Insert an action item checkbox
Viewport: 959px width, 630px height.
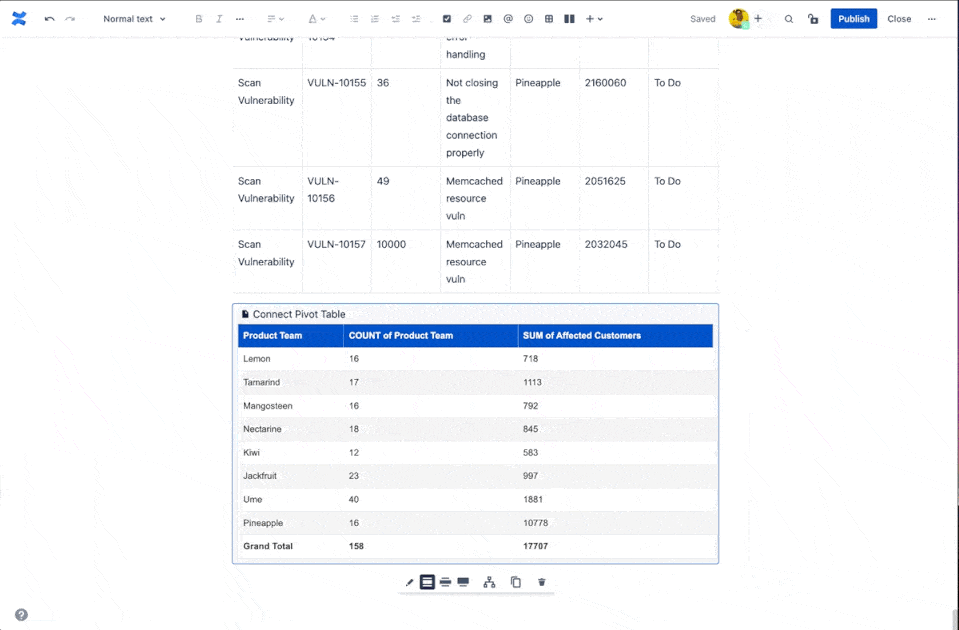(x=447, y=19)
